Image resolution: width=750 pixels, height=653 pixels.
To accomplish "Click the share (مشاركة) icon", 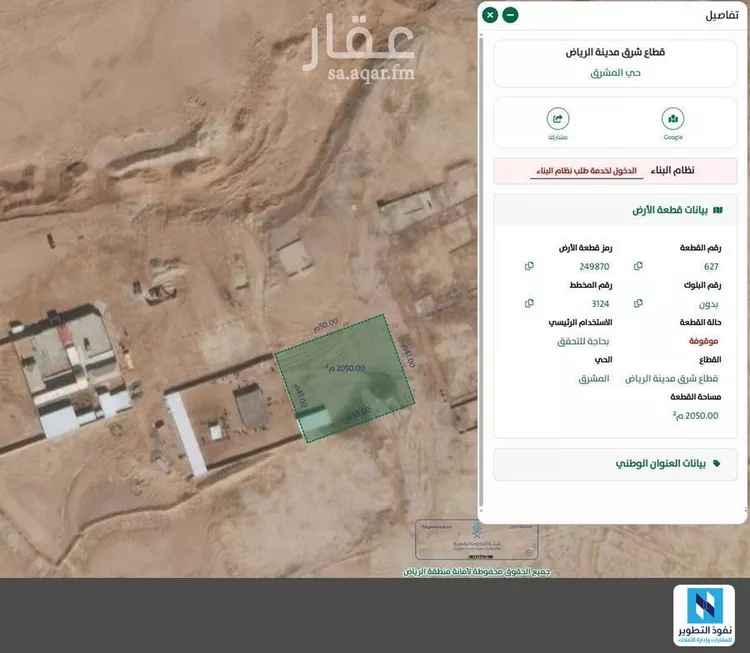I will tap(558, 119).
